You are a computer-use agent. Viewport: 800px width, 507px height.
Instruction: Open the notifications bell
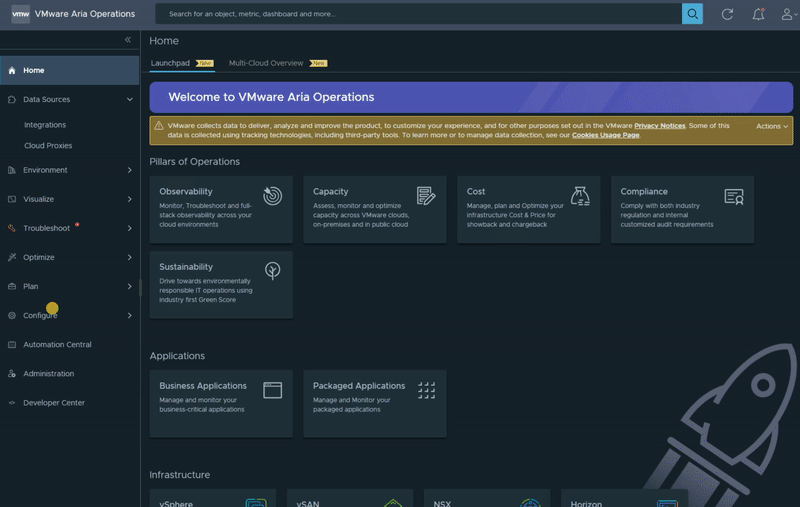pyautogui.click(x=758, y=14)
